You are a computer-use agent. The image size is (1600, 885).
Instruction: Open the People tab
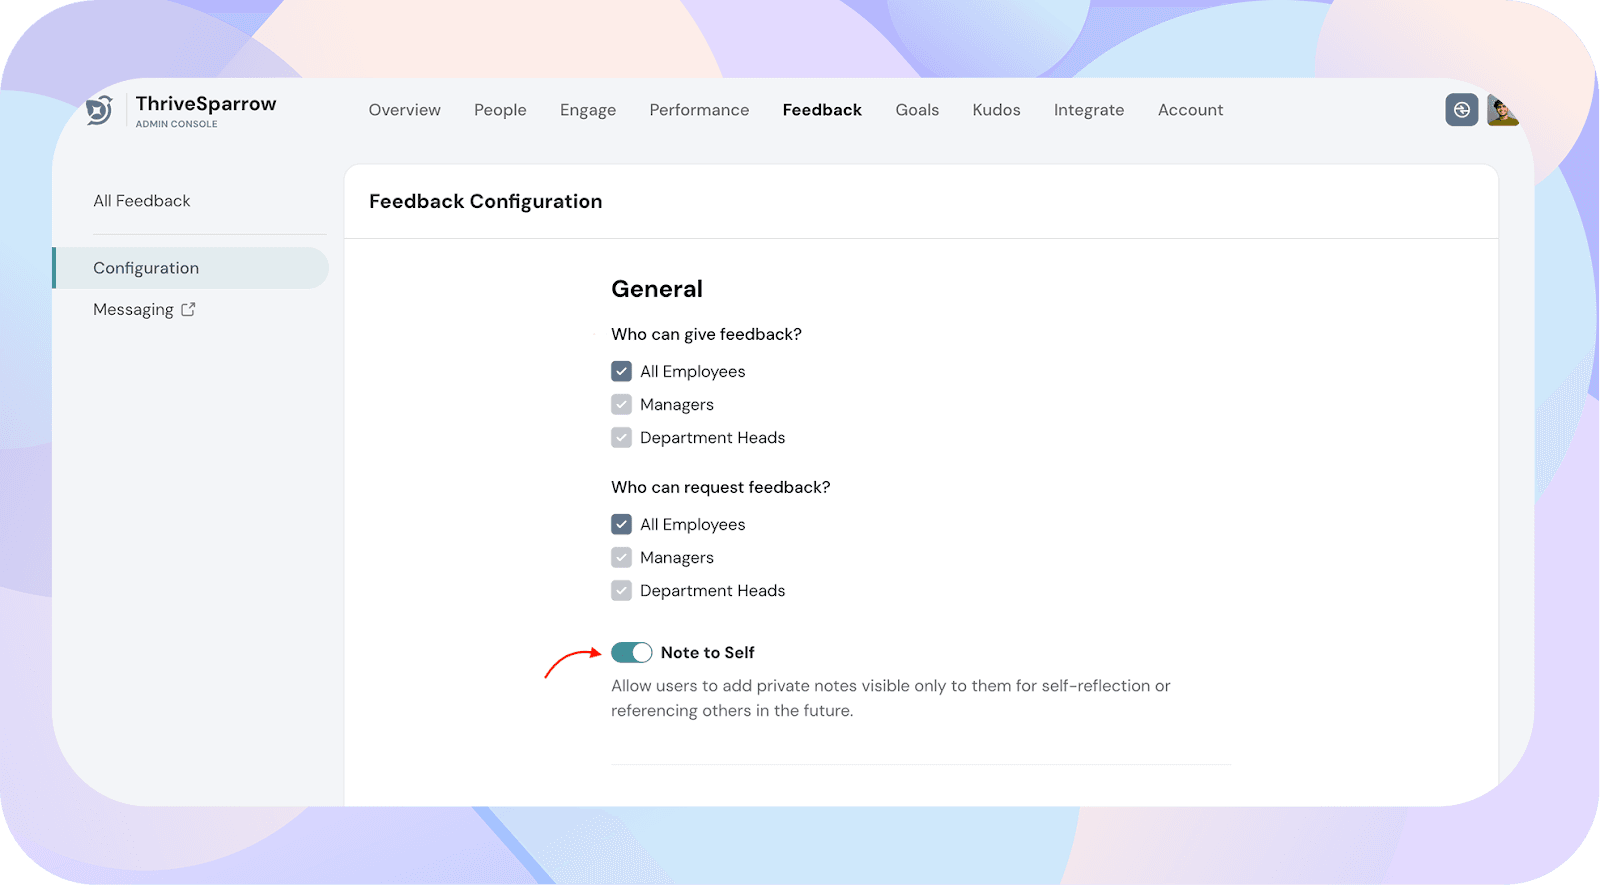pos(500,110)
